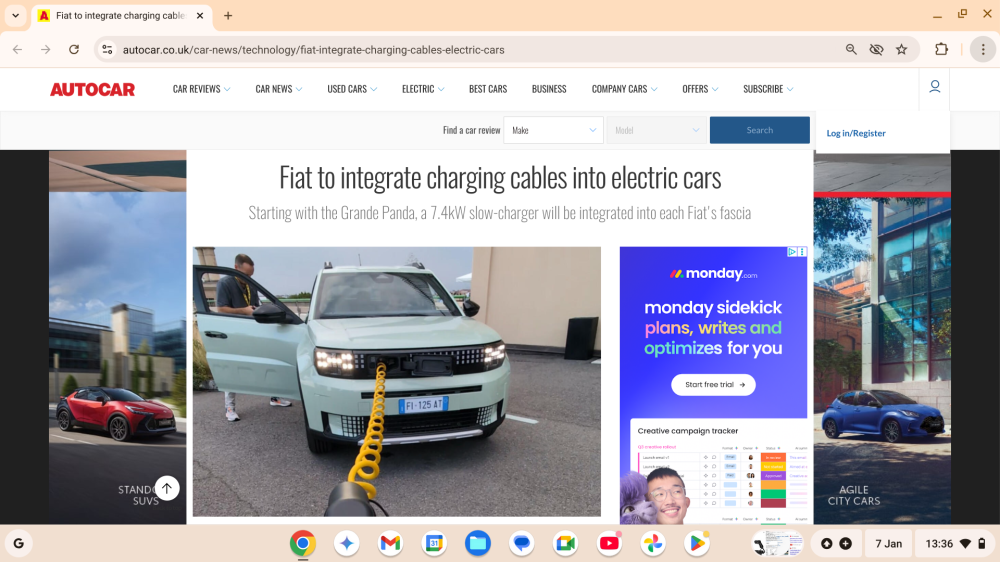
Task: Click the Log in/Register link
Action: click(x=856, y=133)
